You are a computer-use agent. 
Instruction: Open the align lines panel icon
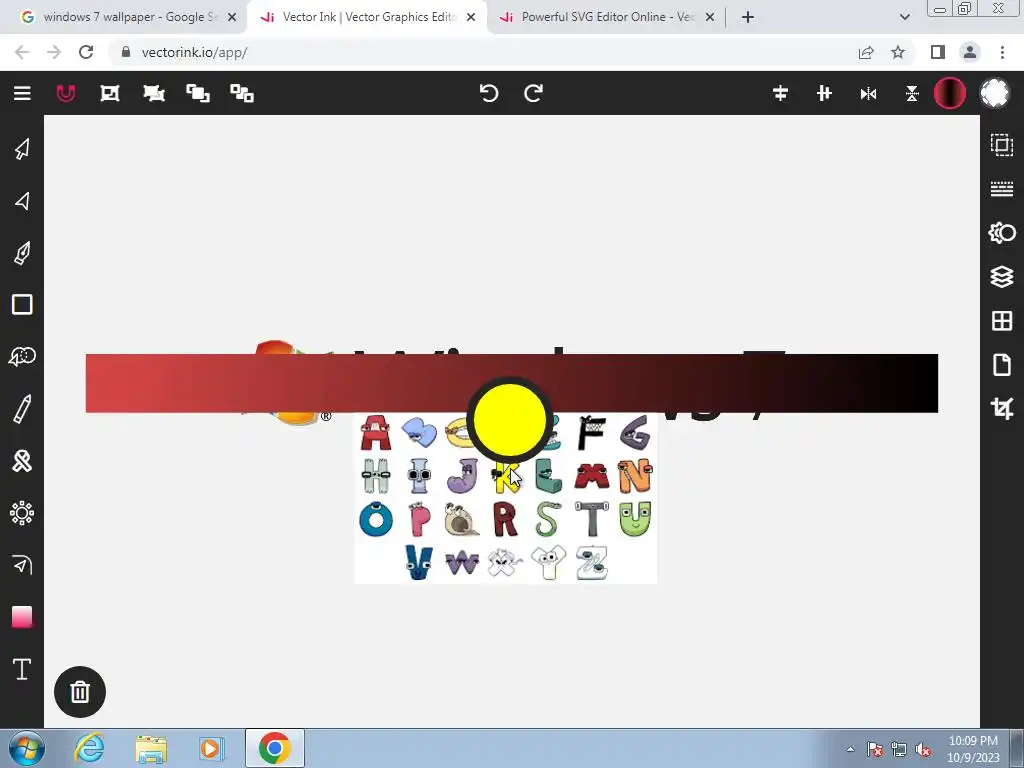(1002, 189)
